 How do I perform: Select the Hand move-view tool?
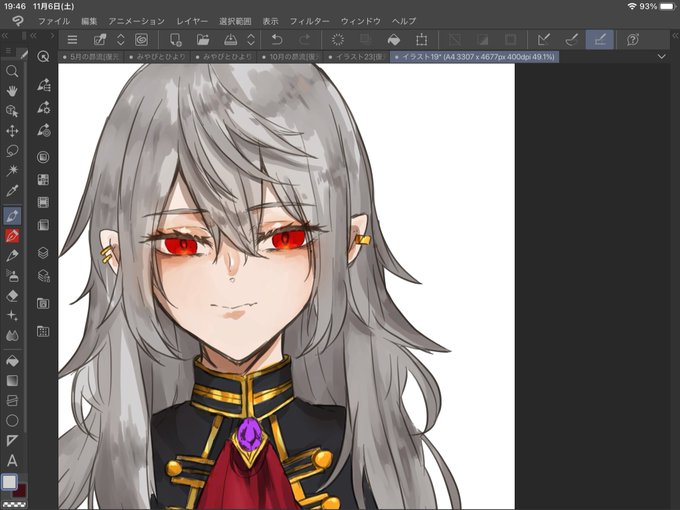coord(12,91)
